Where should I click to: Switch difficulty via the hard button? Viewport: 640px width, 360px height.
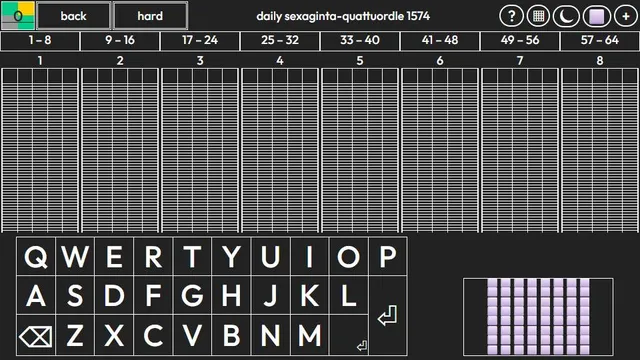(x=150, y=16)
